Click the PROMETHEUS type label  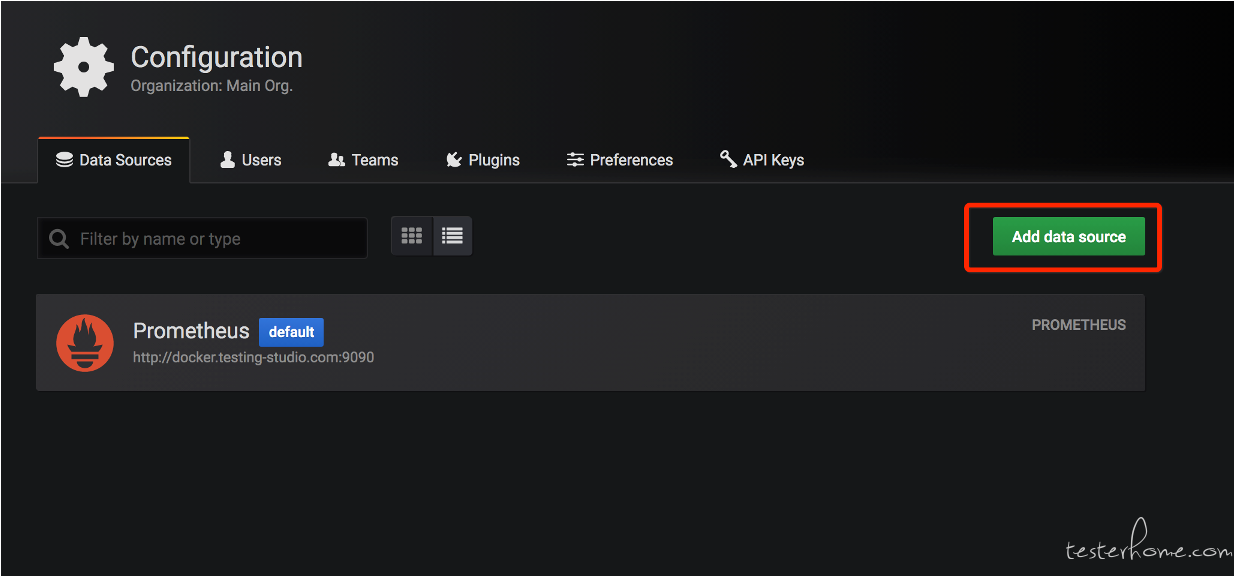(1079, 325)
